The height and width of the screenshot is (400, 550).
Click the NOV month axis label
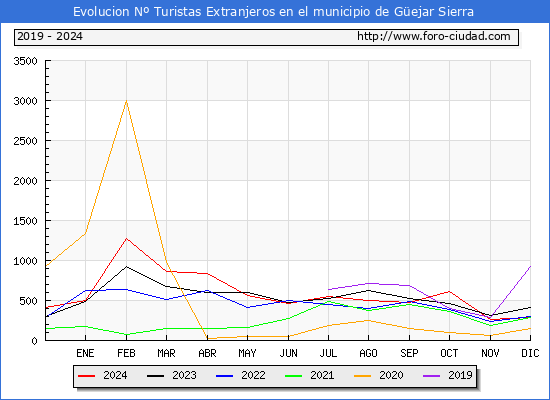pyautogui.click(x=490, y=353)
